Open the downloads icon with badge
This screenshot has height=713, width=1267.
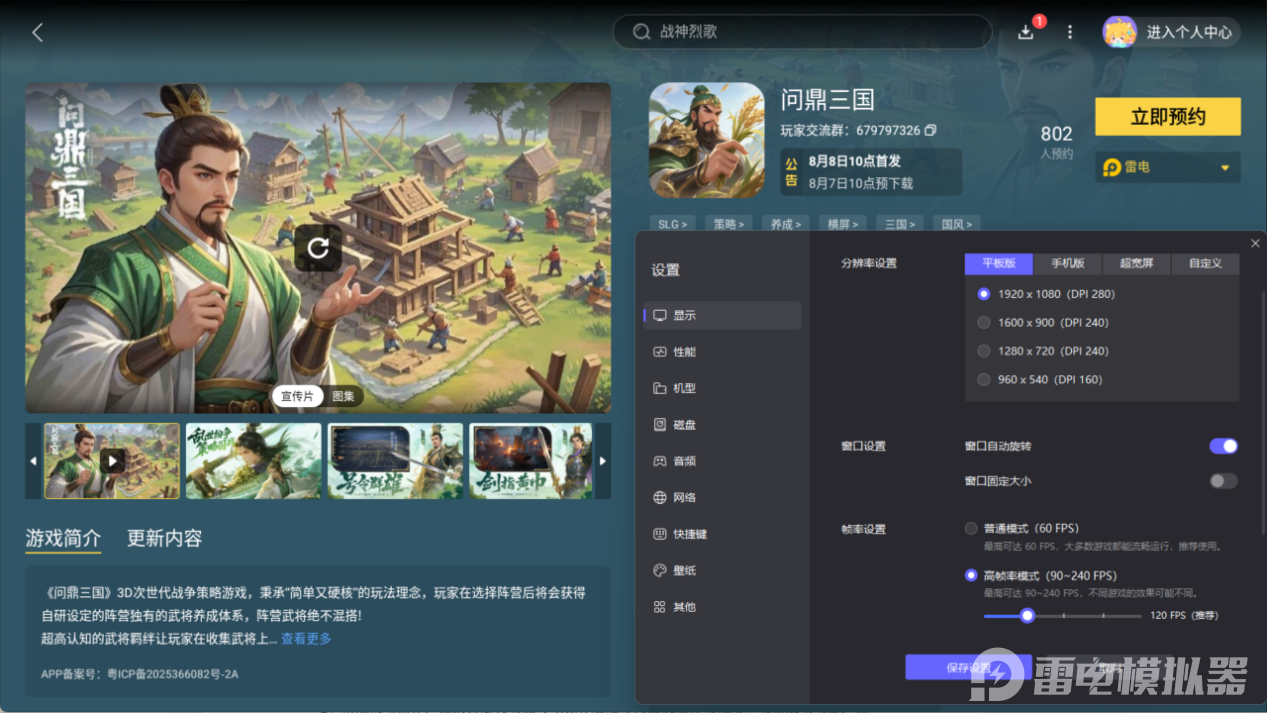(1026, 32)
